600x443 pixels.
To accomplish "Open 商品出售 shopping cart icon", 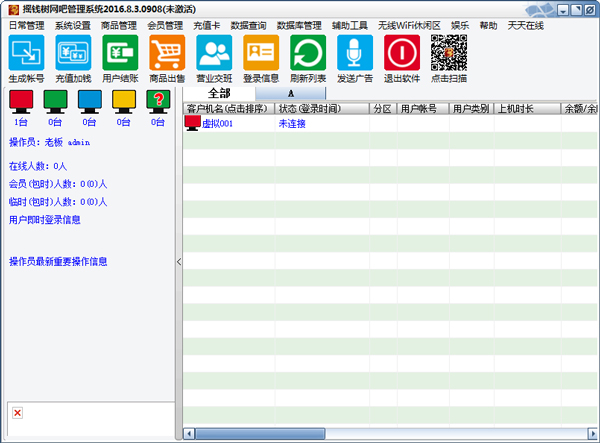I will [167, 53].
